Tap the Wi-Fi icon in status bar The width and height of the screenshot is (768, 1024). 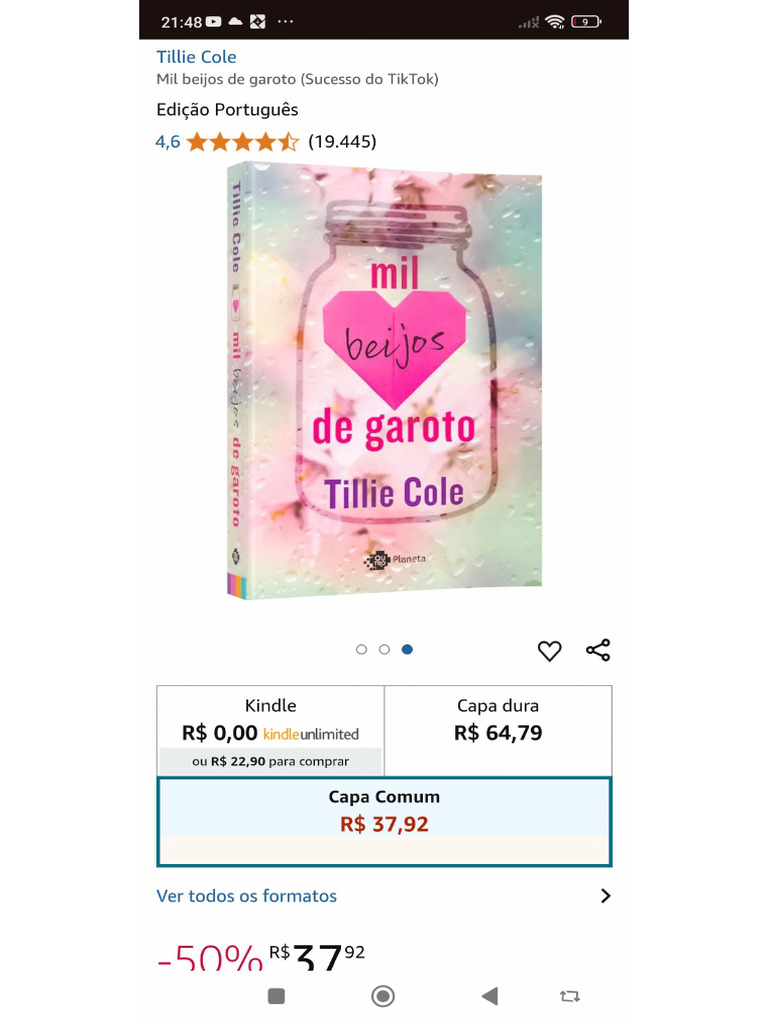[x=555, y=22]
